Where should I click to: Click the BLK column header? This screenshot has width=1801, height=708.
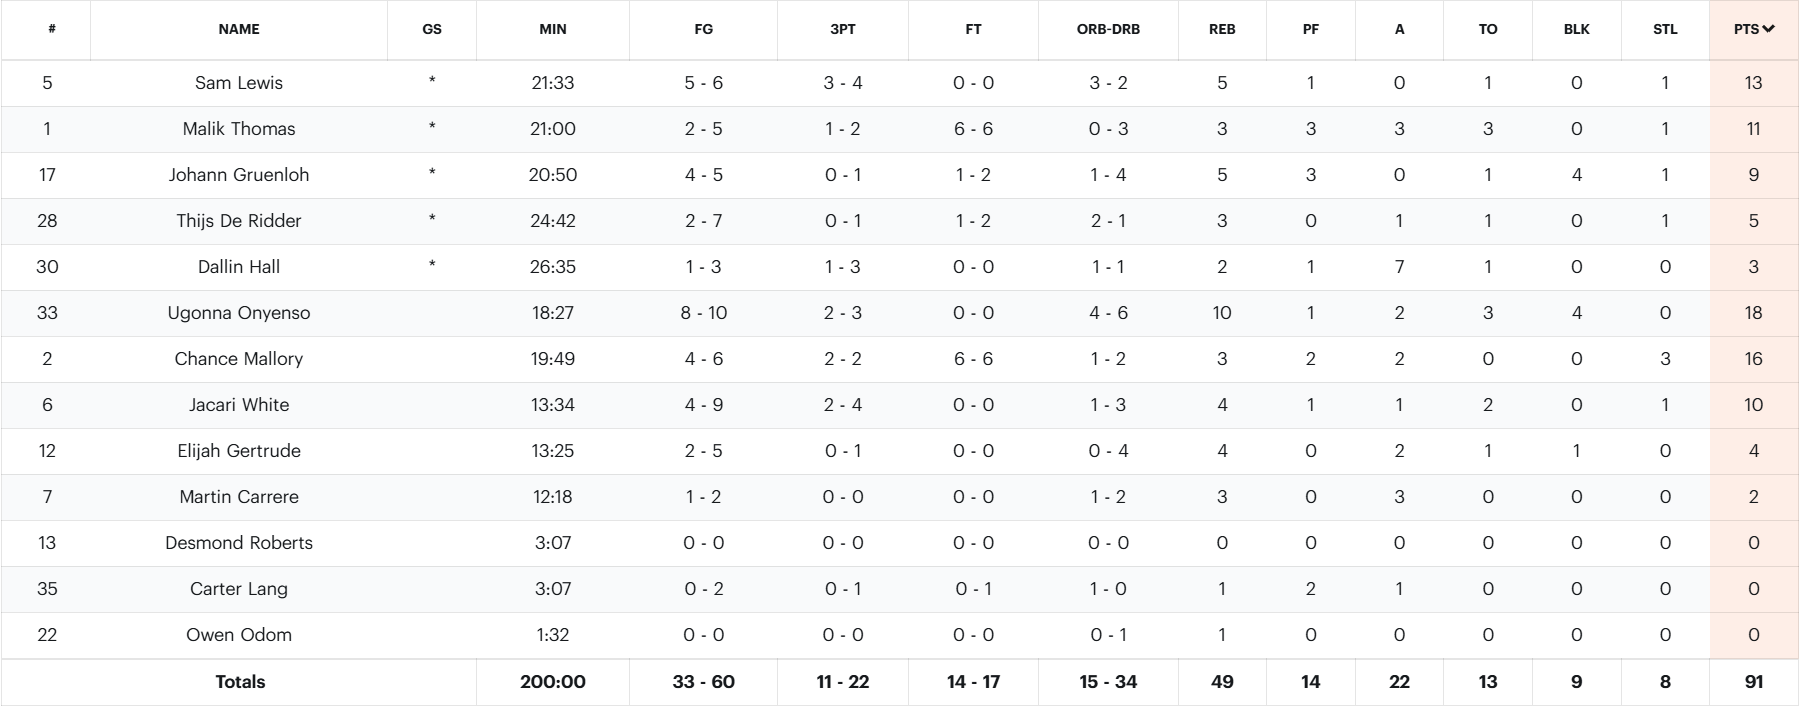[x=1576, y=29]
